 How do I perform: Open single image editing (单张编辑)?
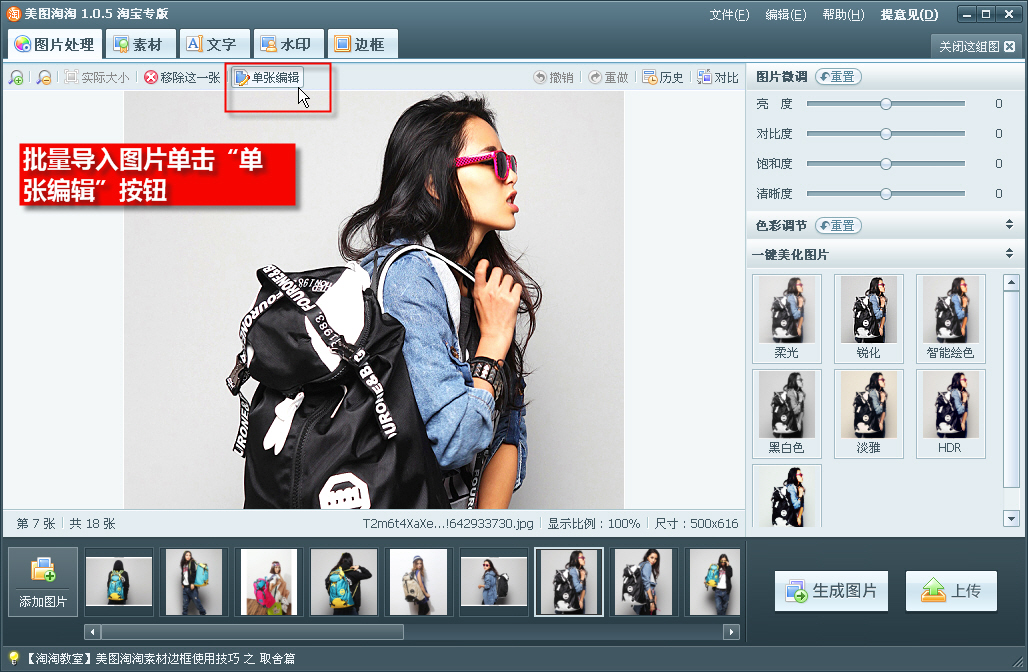coord(268,77)
